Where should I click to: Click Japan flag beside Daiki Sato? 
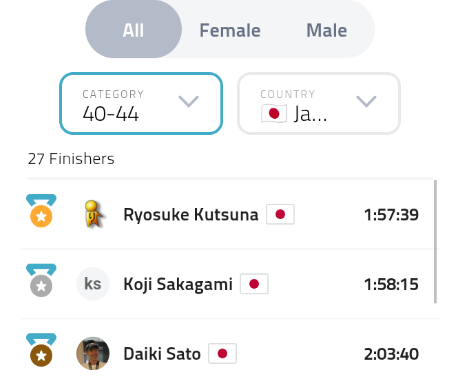222,353
